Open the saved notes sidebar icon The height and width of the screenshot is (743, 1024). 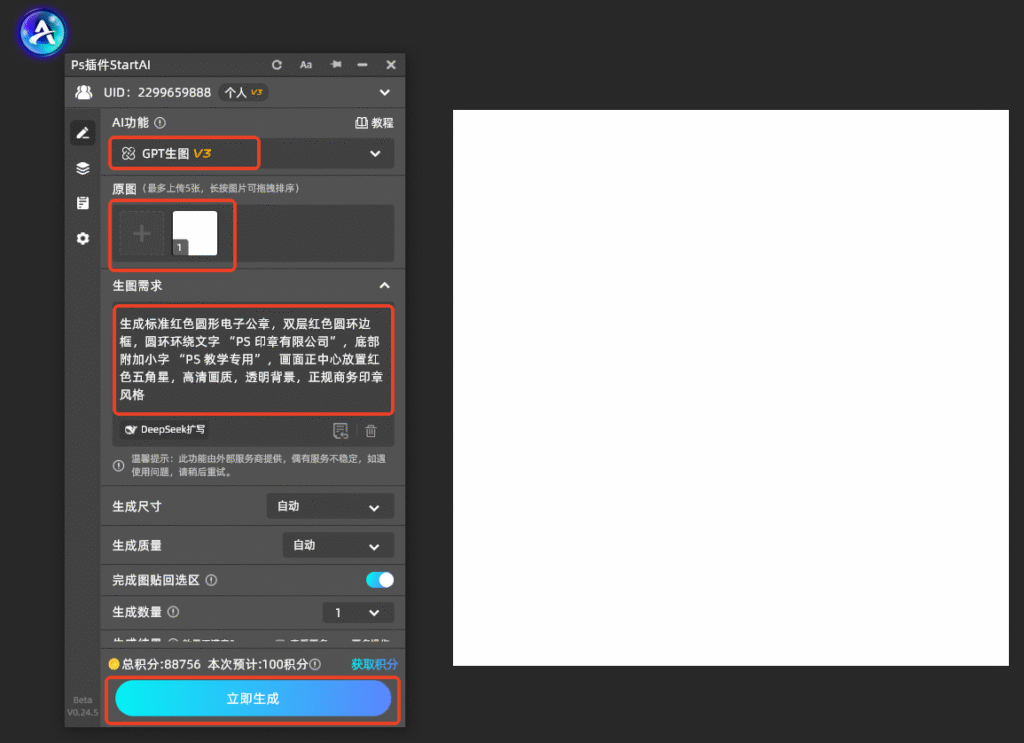coord(83,203)
